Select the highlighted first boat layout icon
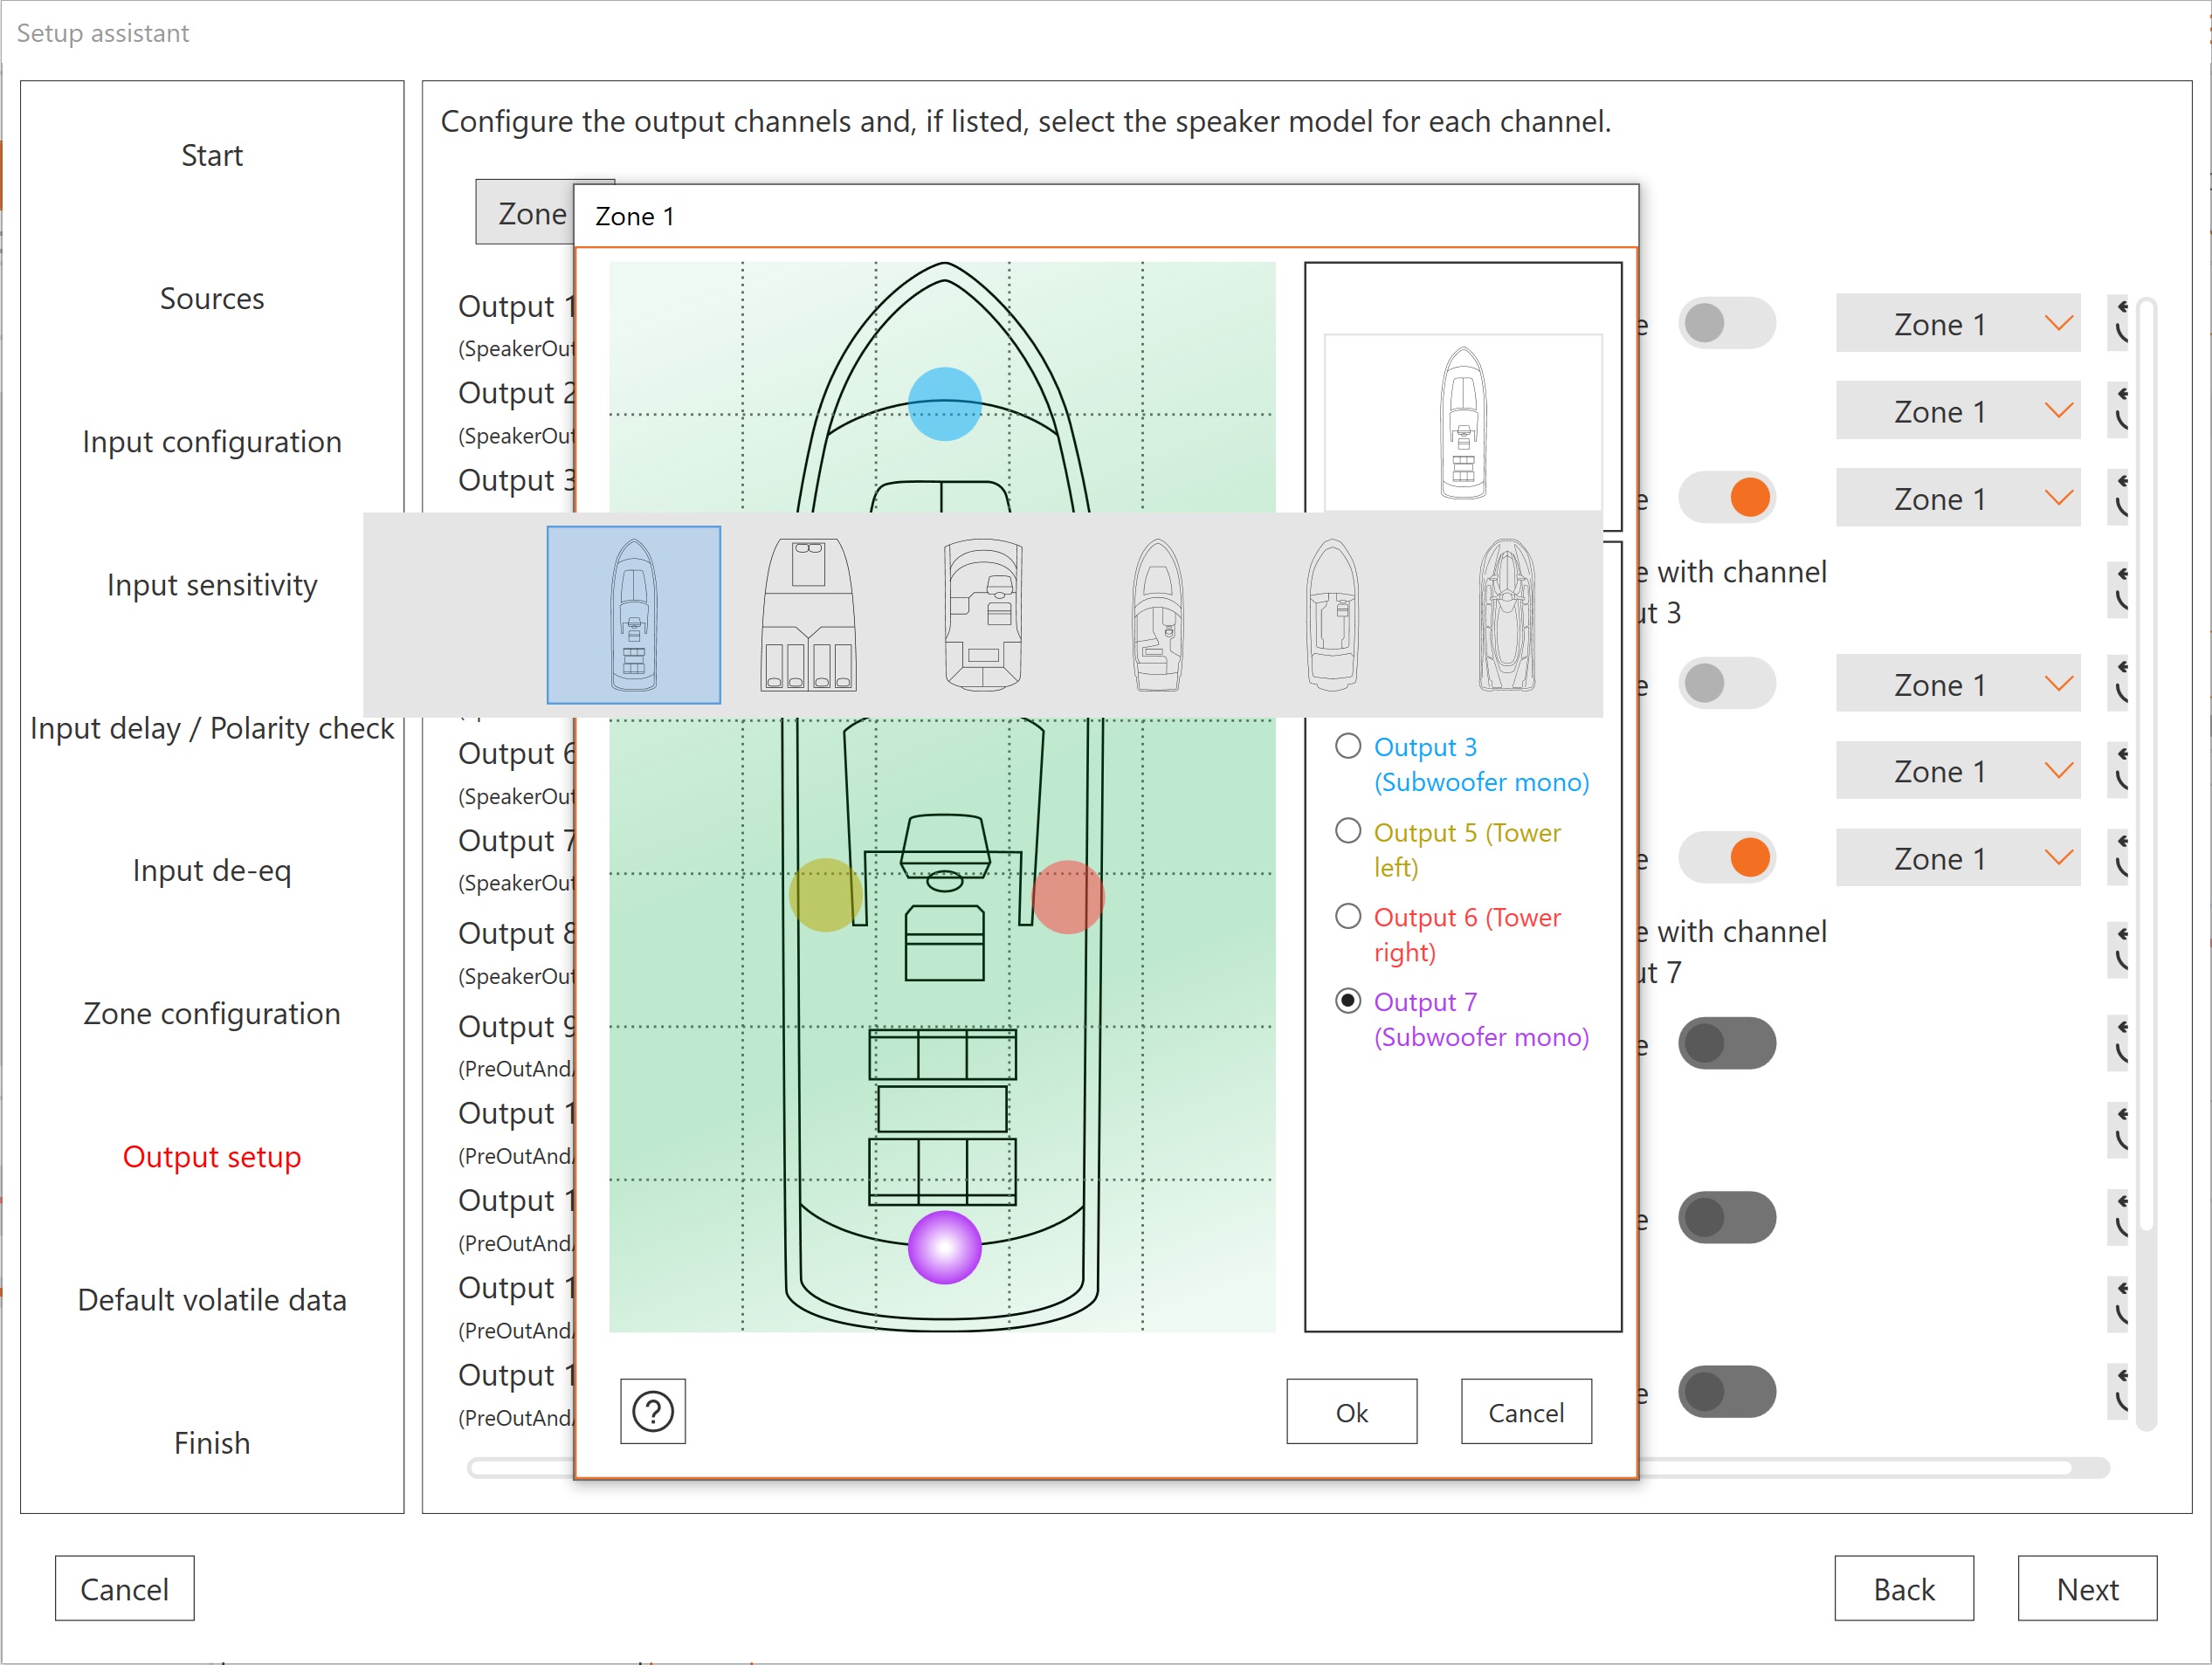Screen dimensions: 2212x1665 pyautogui.click(x=633, y=614)
